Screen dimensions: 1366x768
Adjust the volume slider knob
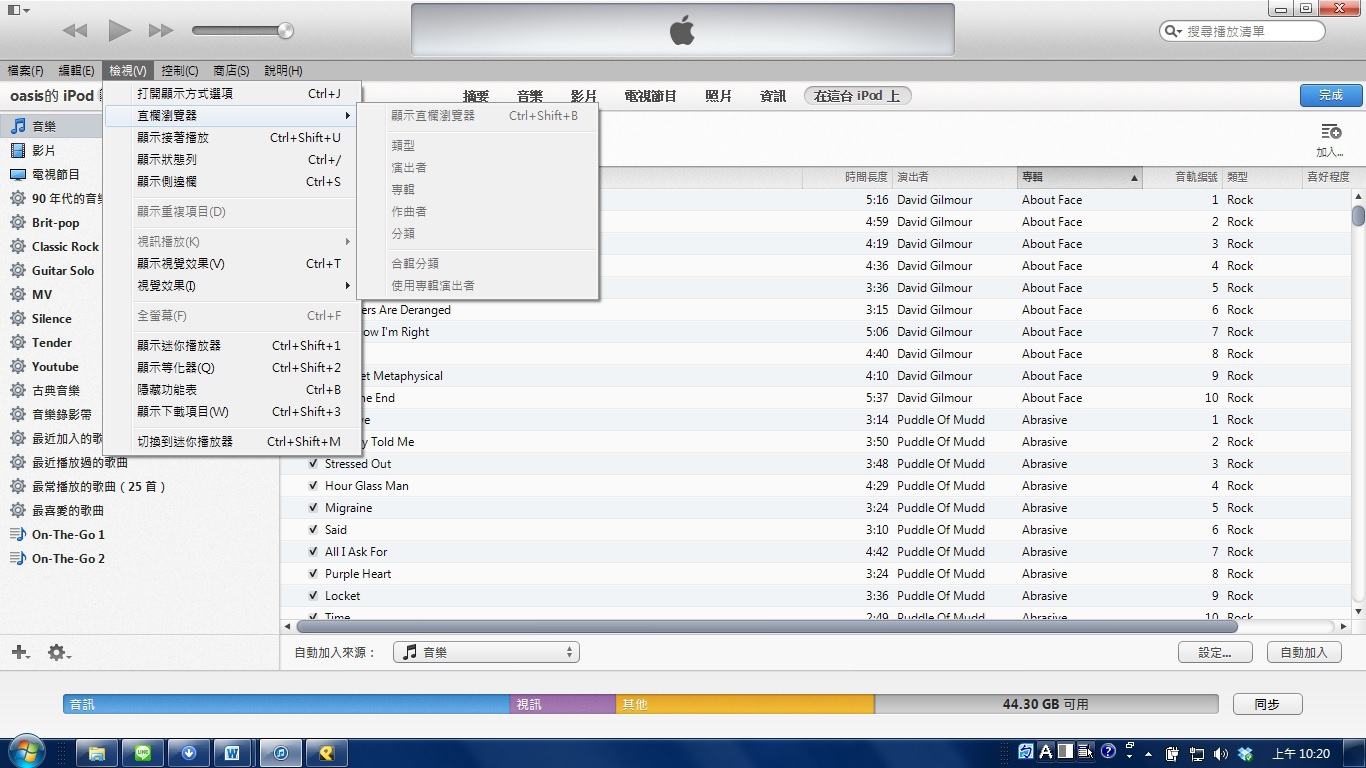point(285,31)
